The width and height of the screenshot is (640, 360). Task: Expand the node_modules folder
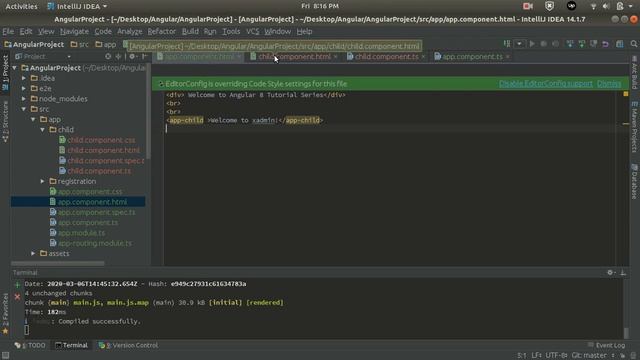(x=24, y=99)
